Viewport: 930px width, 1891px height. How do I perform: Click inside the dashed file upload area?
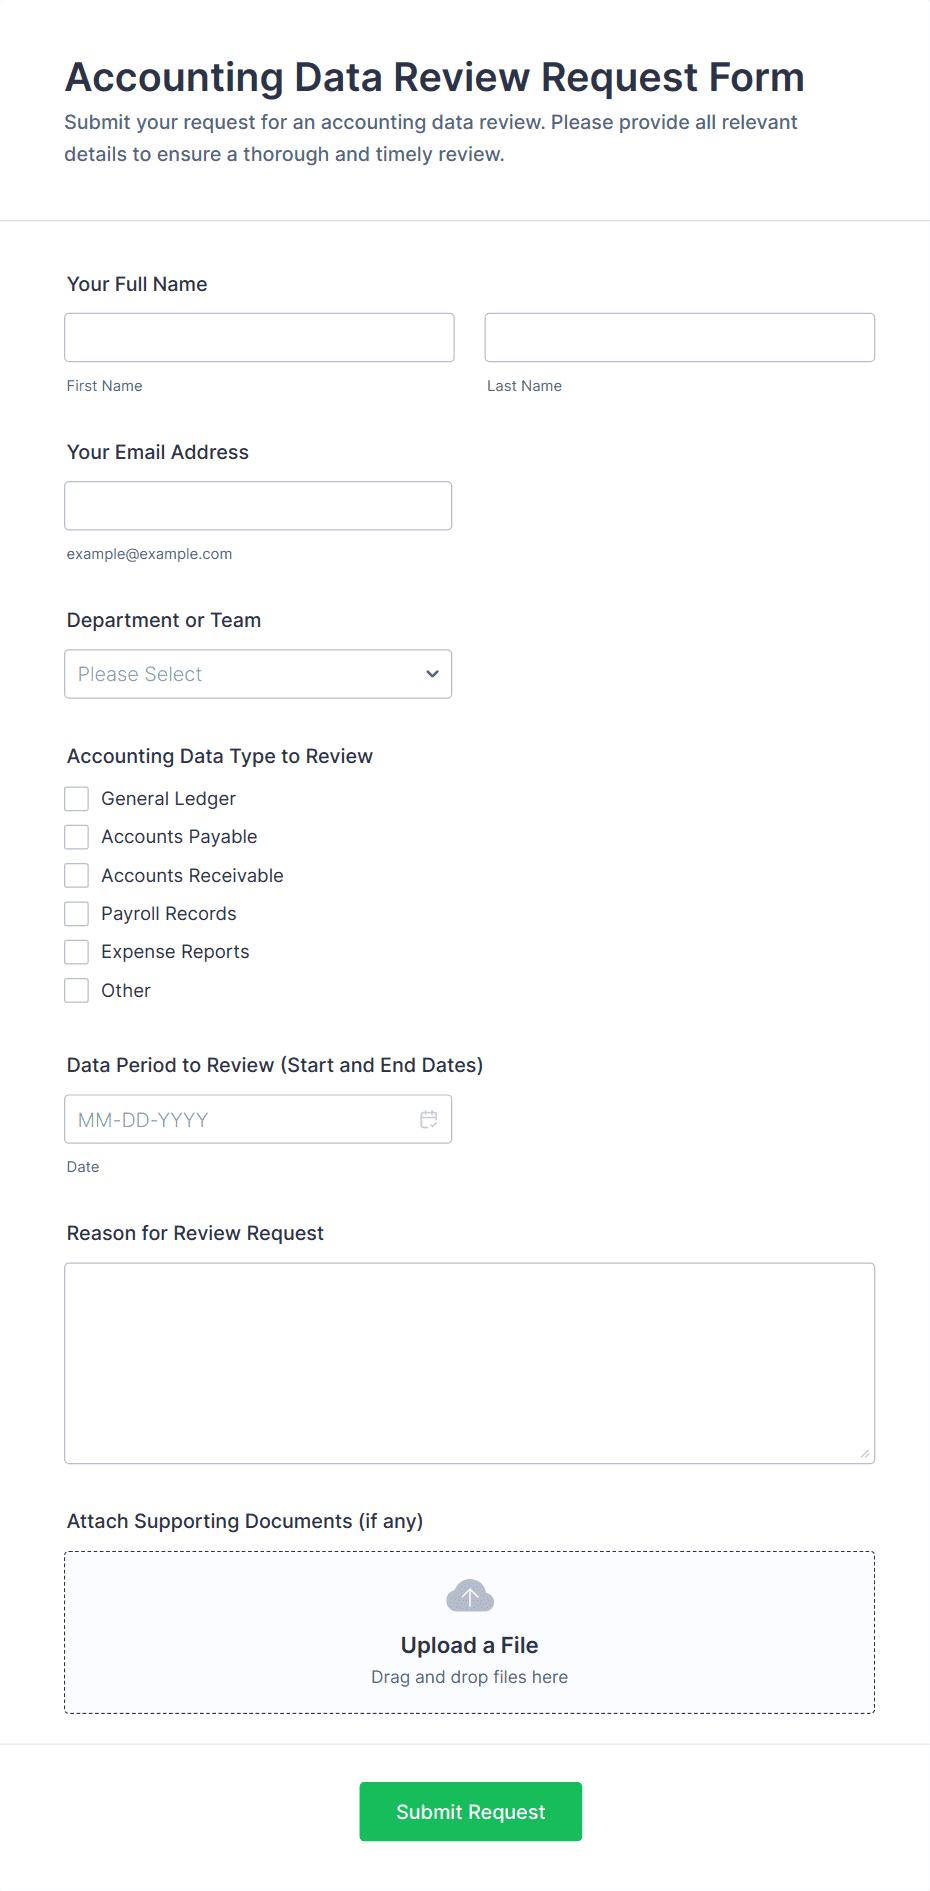point(469,1630)
